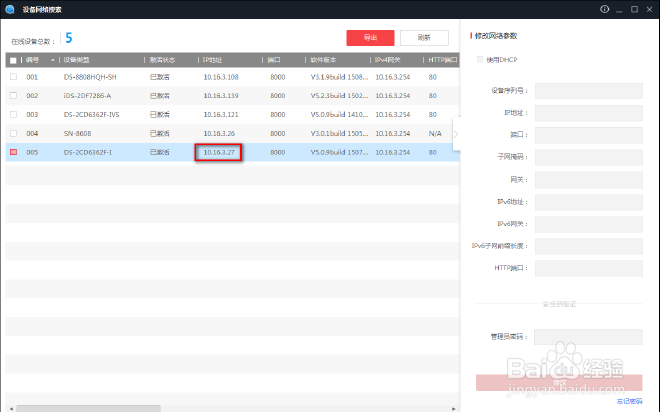The image size is (661, 412).
Task: Select device iDS-2DF7286-A
Action: 87,96
